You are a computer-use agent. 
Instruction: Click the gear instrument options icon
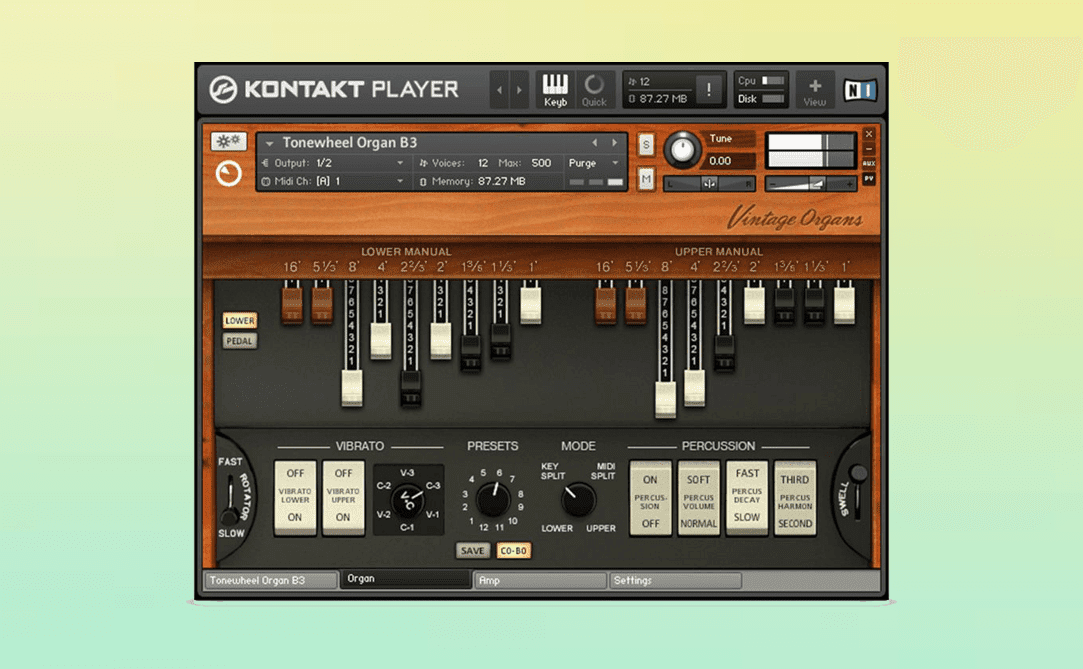[x=229, y=142]
